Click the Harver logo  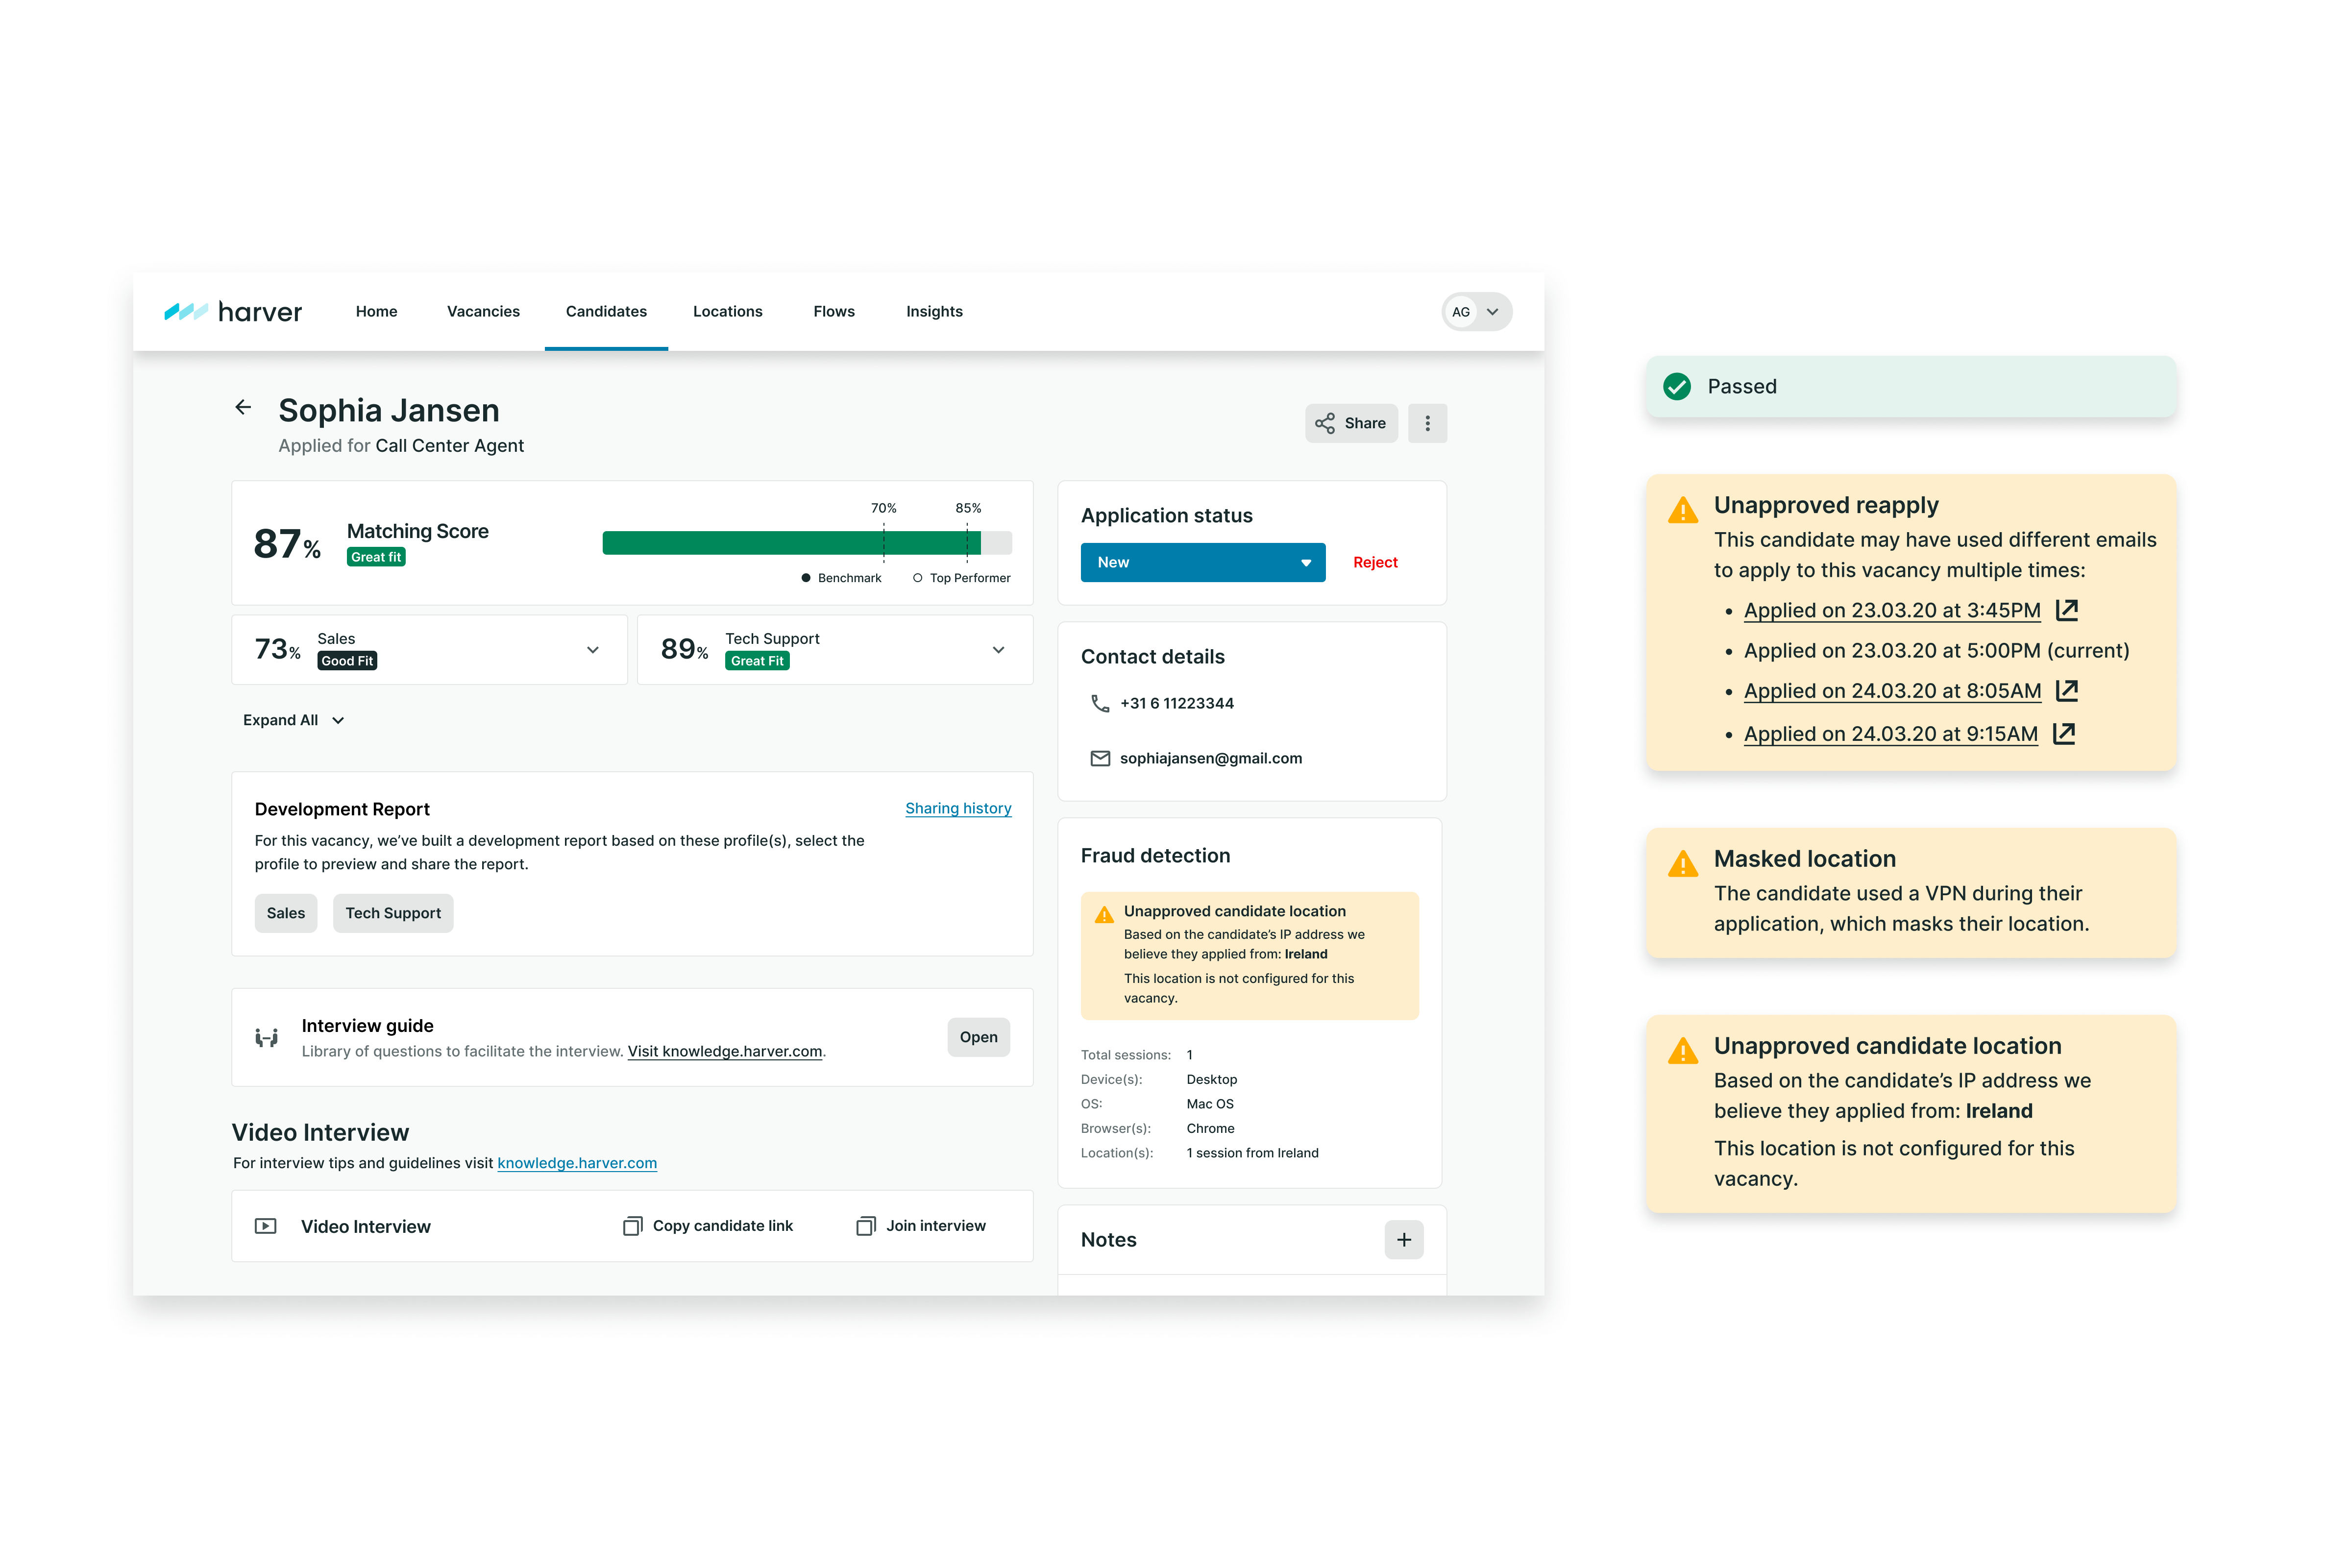233,312
